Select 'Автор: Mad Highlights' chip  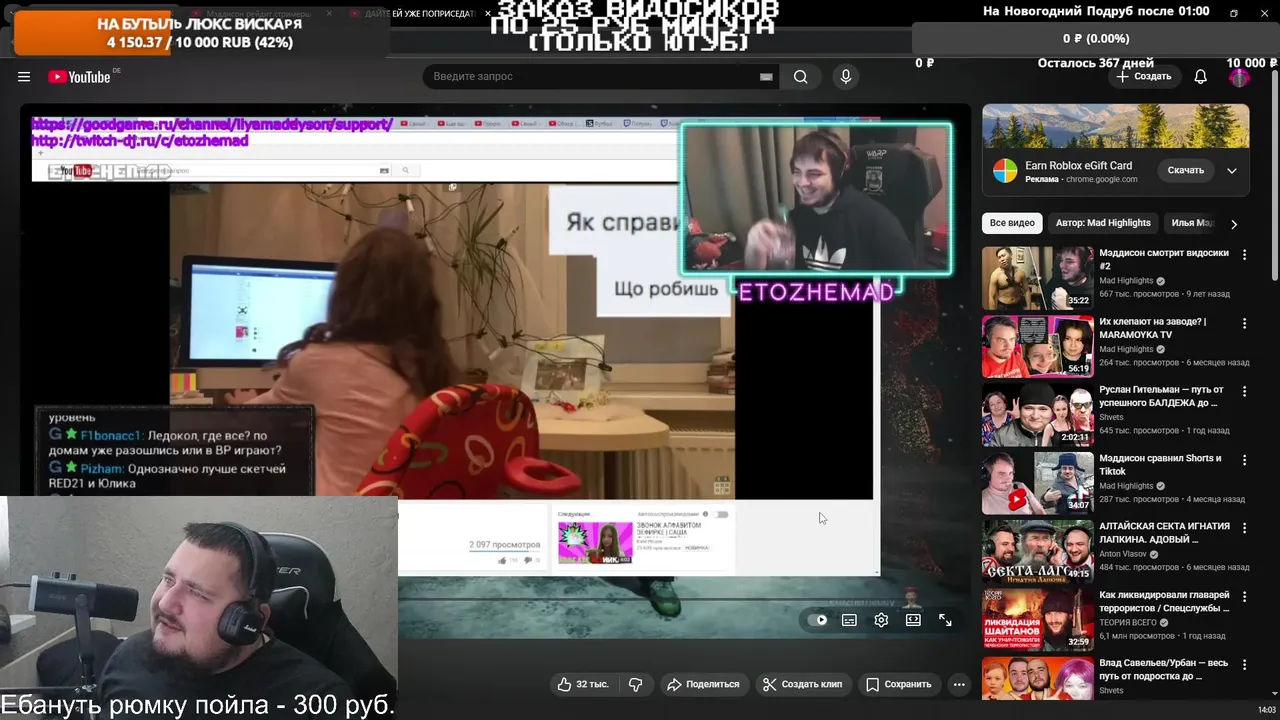pos(1103,223)
